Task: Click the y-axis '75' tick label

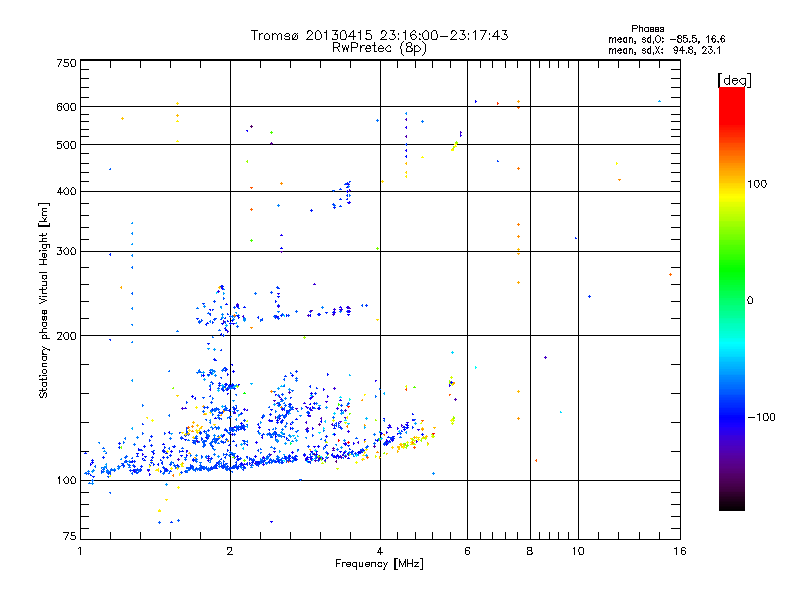Action: click(x=70, y=536)
